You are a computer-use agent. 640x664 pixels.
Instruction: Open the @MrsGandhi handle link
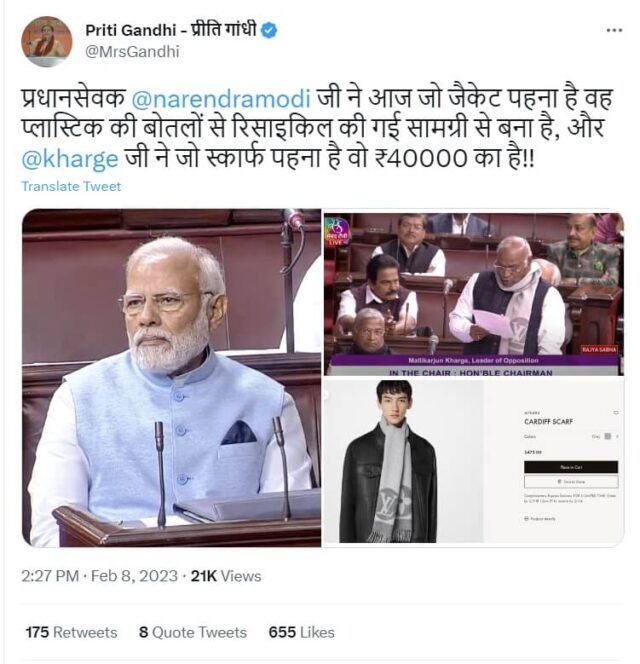coord(132,52)
